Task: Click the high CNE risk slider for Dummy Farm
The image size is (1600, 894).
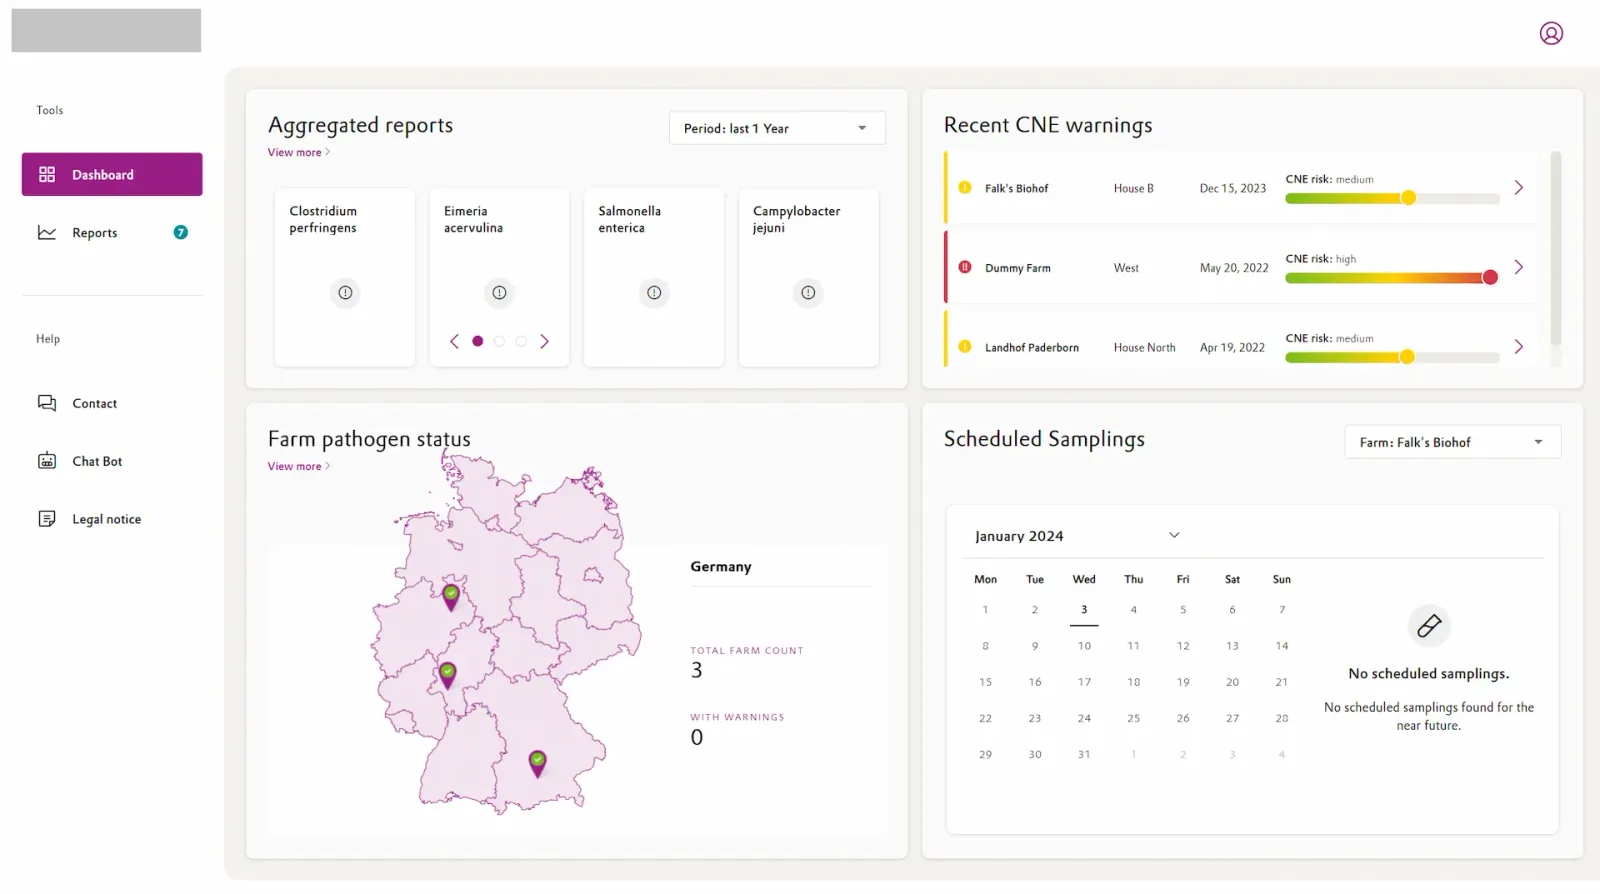Action: click(x=1392, y=277)
